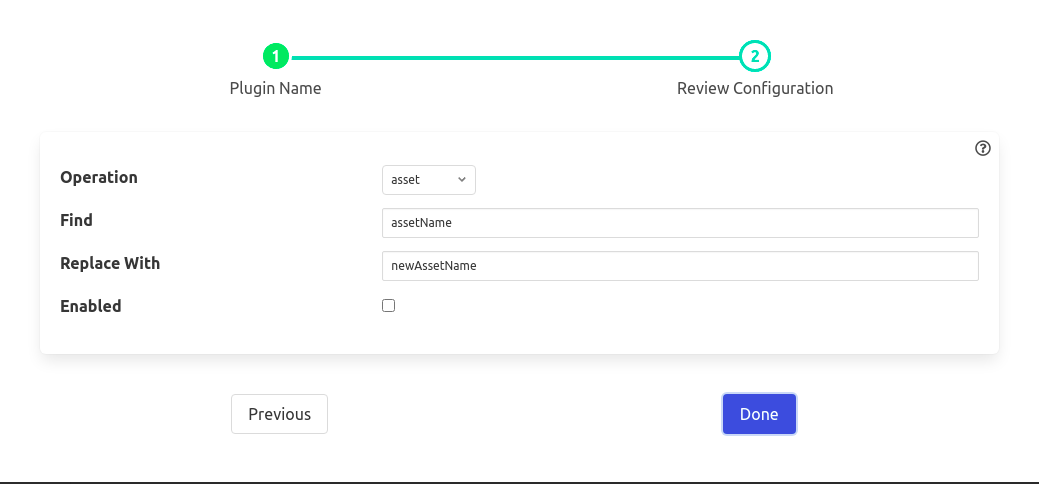
Task: Focus the Replace With field containing newAssetName
Action: tap(680, 266)
